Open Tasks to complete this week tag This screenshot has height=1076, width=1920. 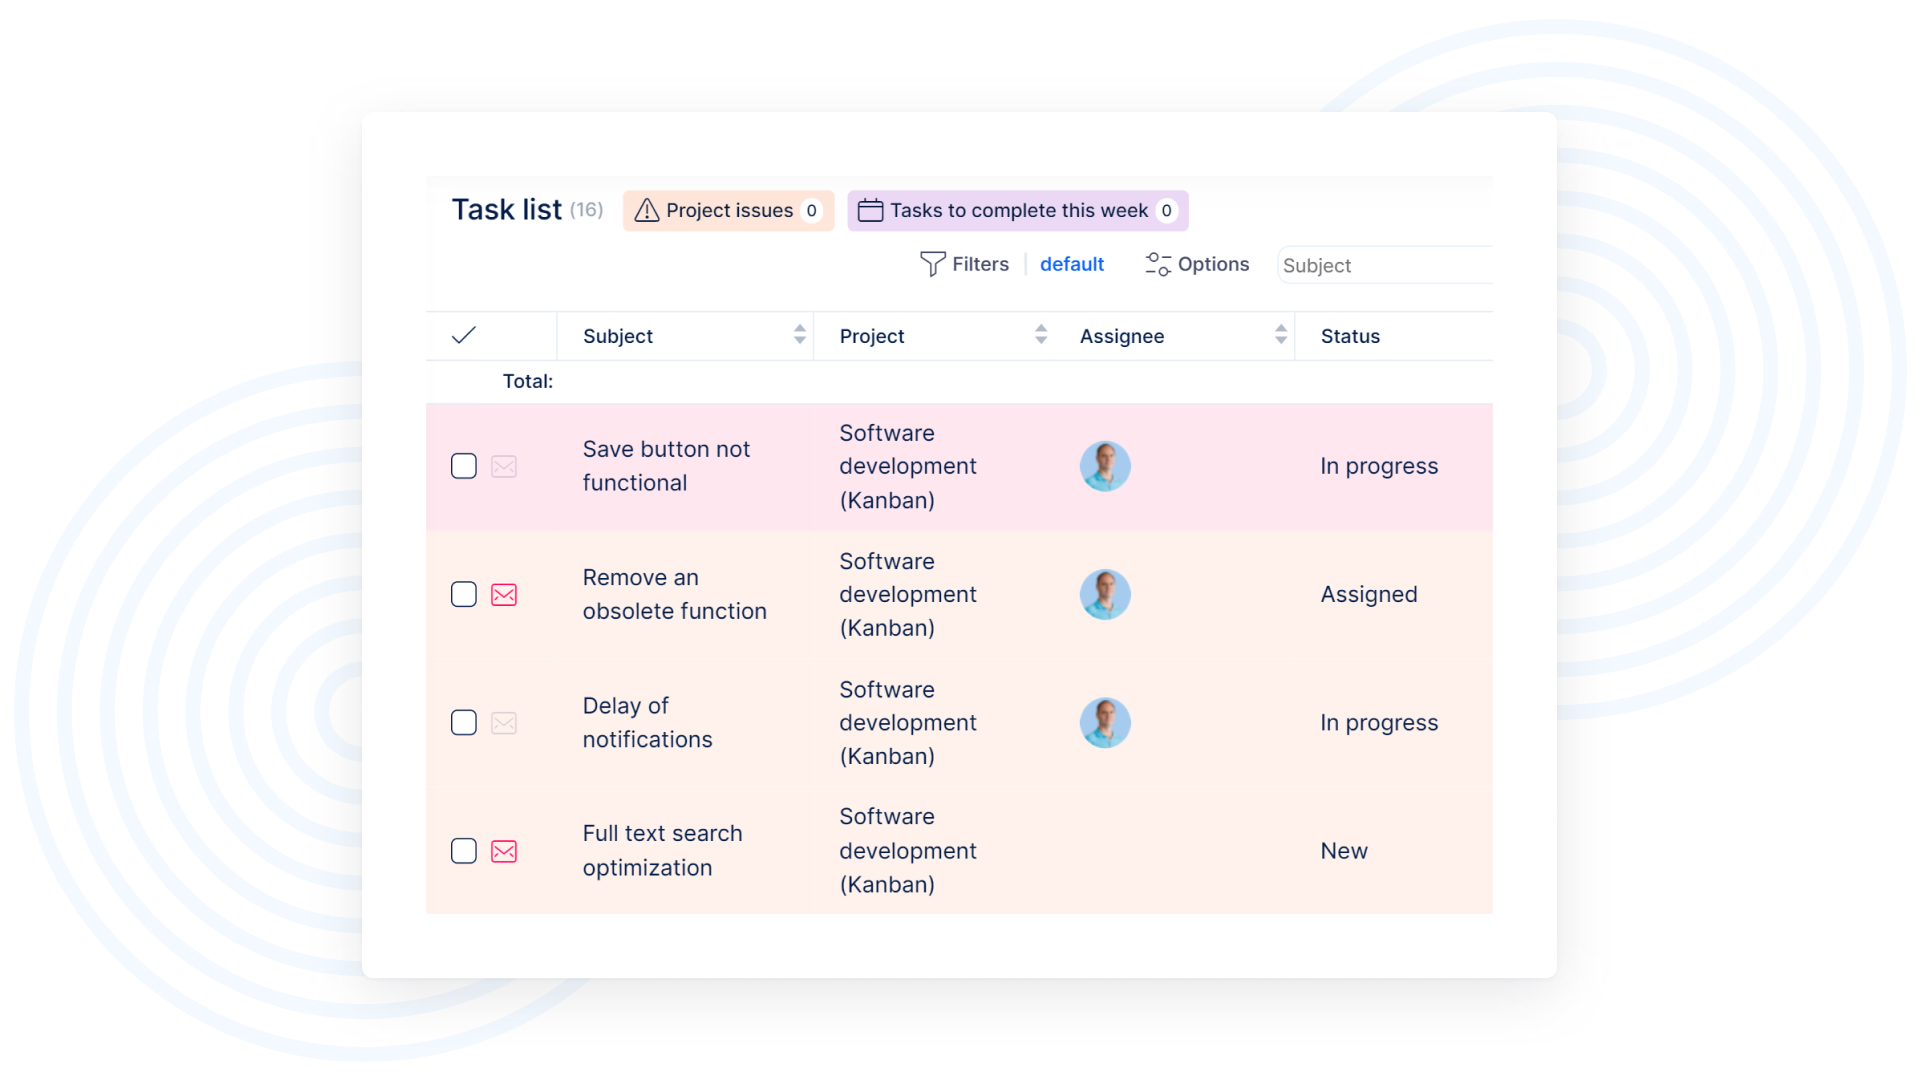1018,211
